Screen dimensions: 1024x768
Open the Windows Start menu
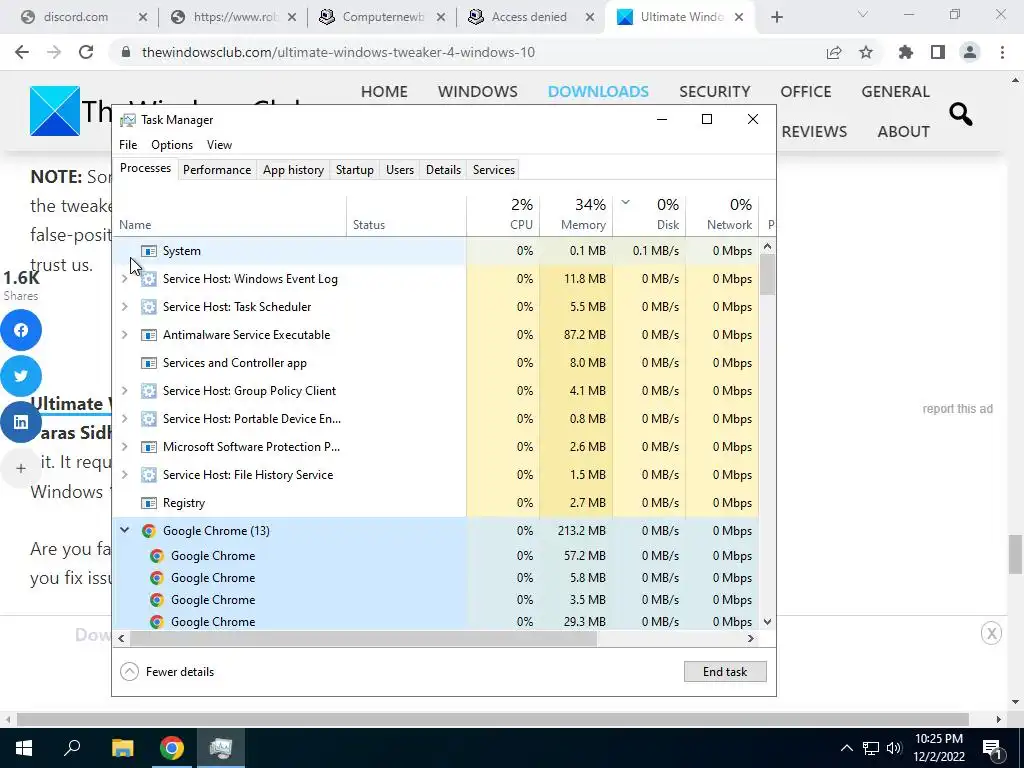click(x=24, y=748)
